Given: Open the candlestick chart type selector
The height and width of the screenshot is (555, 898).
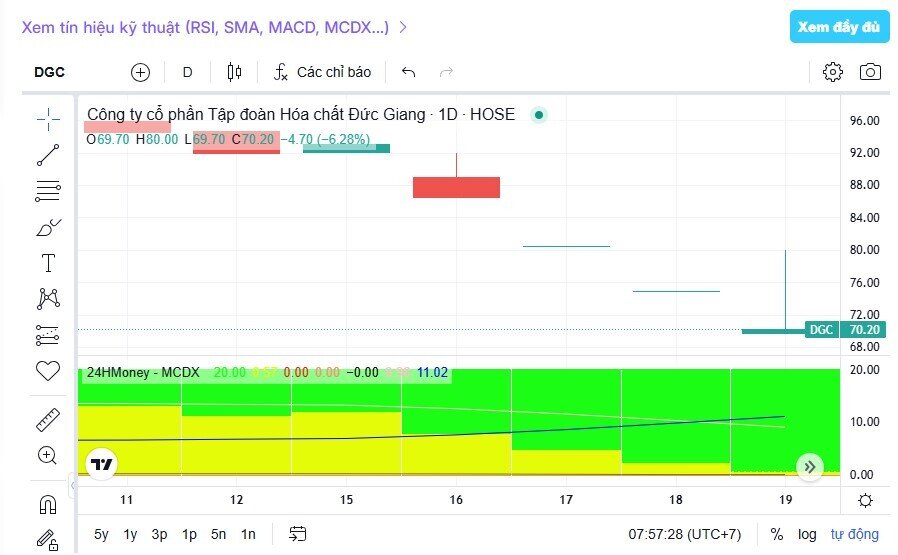Looking at the screenshot, I should [234, 72].
